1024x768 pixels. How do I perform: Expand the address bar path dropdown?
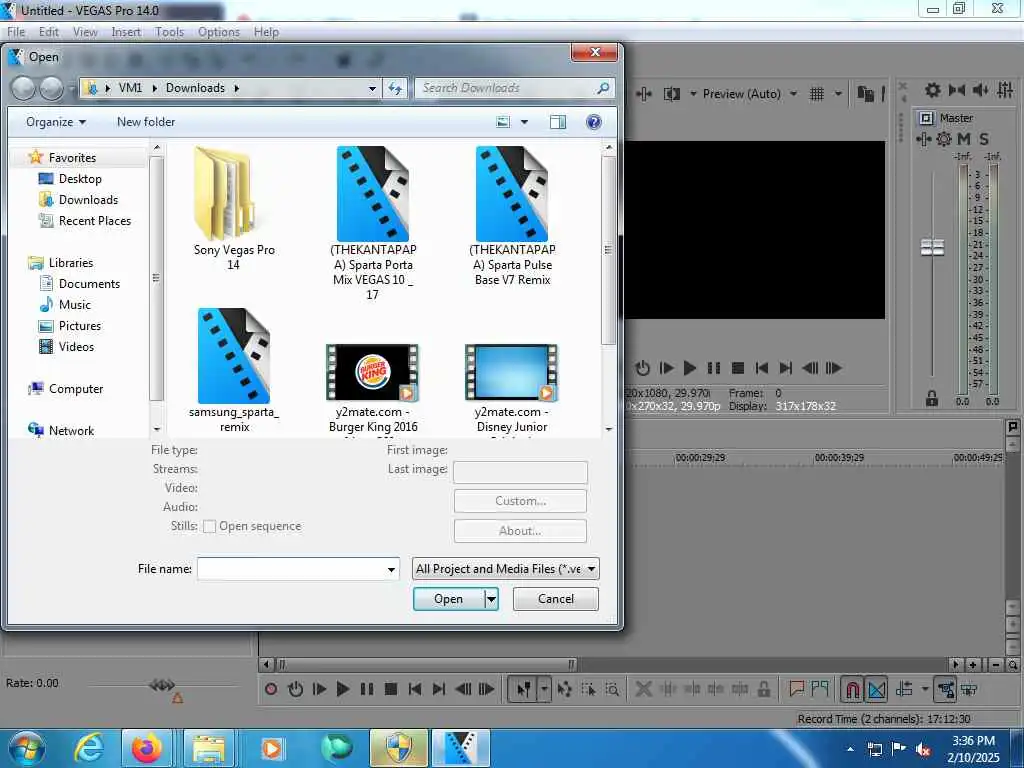point(372,88)
